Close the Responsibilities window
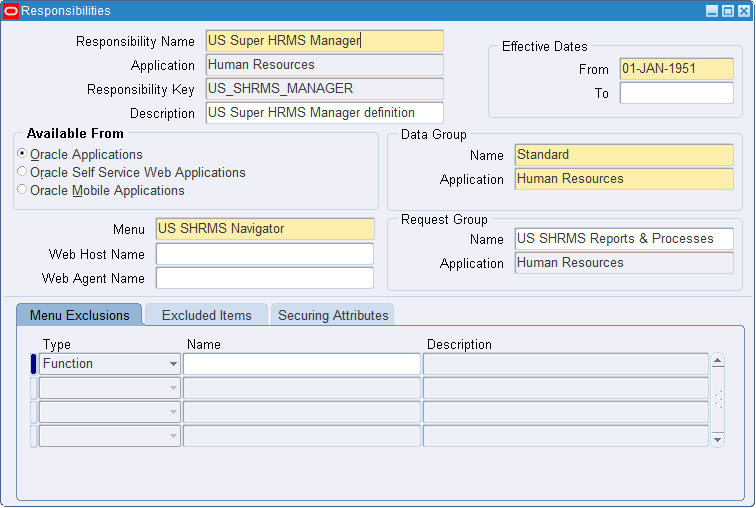Viewport: 756px width, 508px height. [744, 11]
